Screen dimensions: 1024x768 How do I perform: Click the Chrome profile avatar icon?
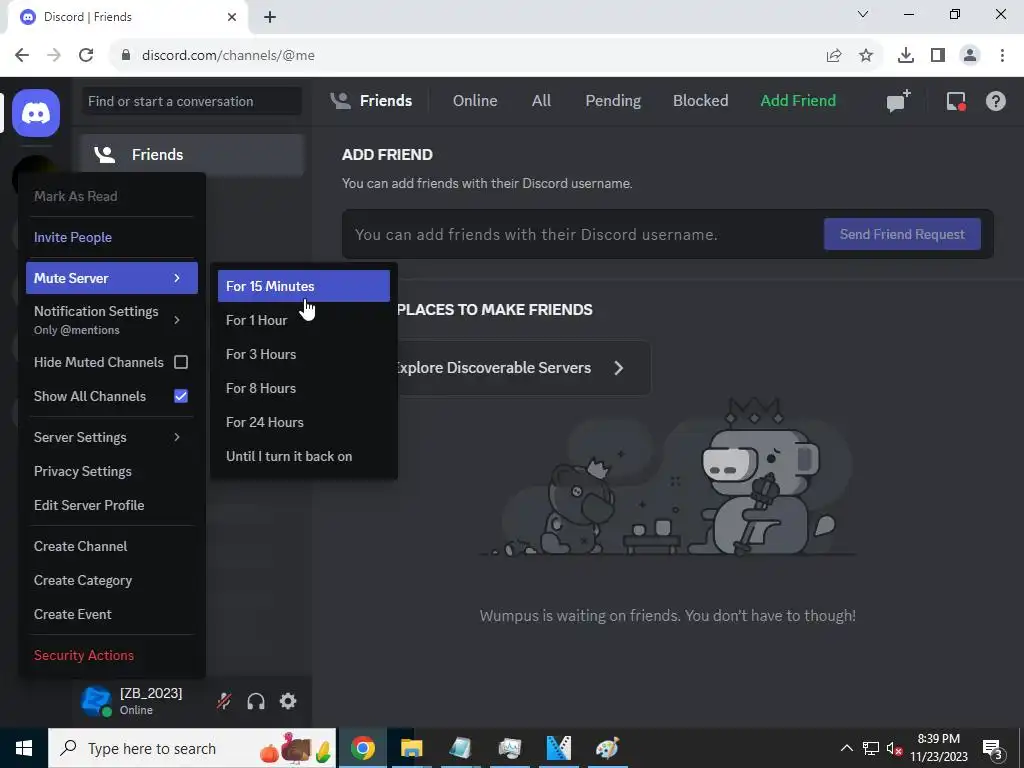coord(970,56)
